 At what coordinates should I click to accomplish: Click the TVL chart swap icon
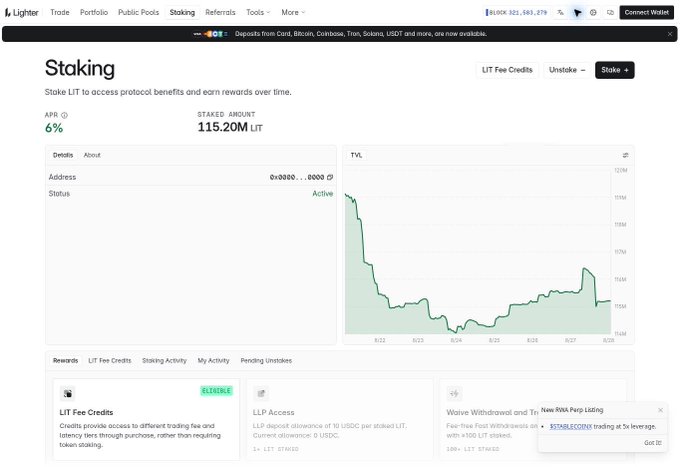625,155
